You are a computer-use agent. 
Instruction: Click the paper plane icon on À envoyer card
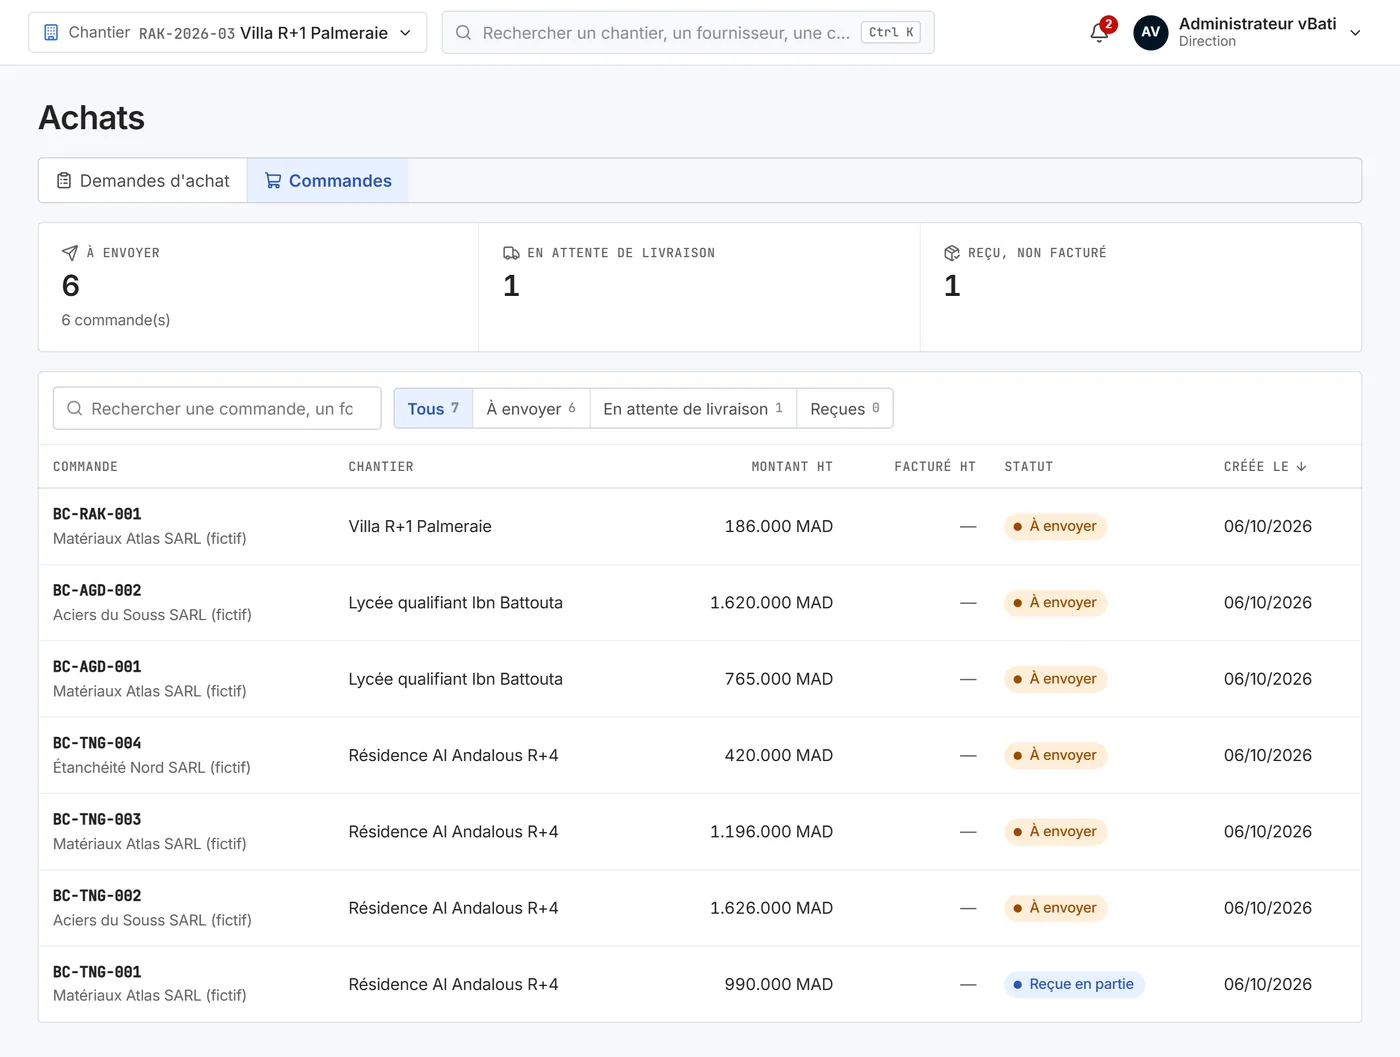pyautogui.click(x=70, y=253)
